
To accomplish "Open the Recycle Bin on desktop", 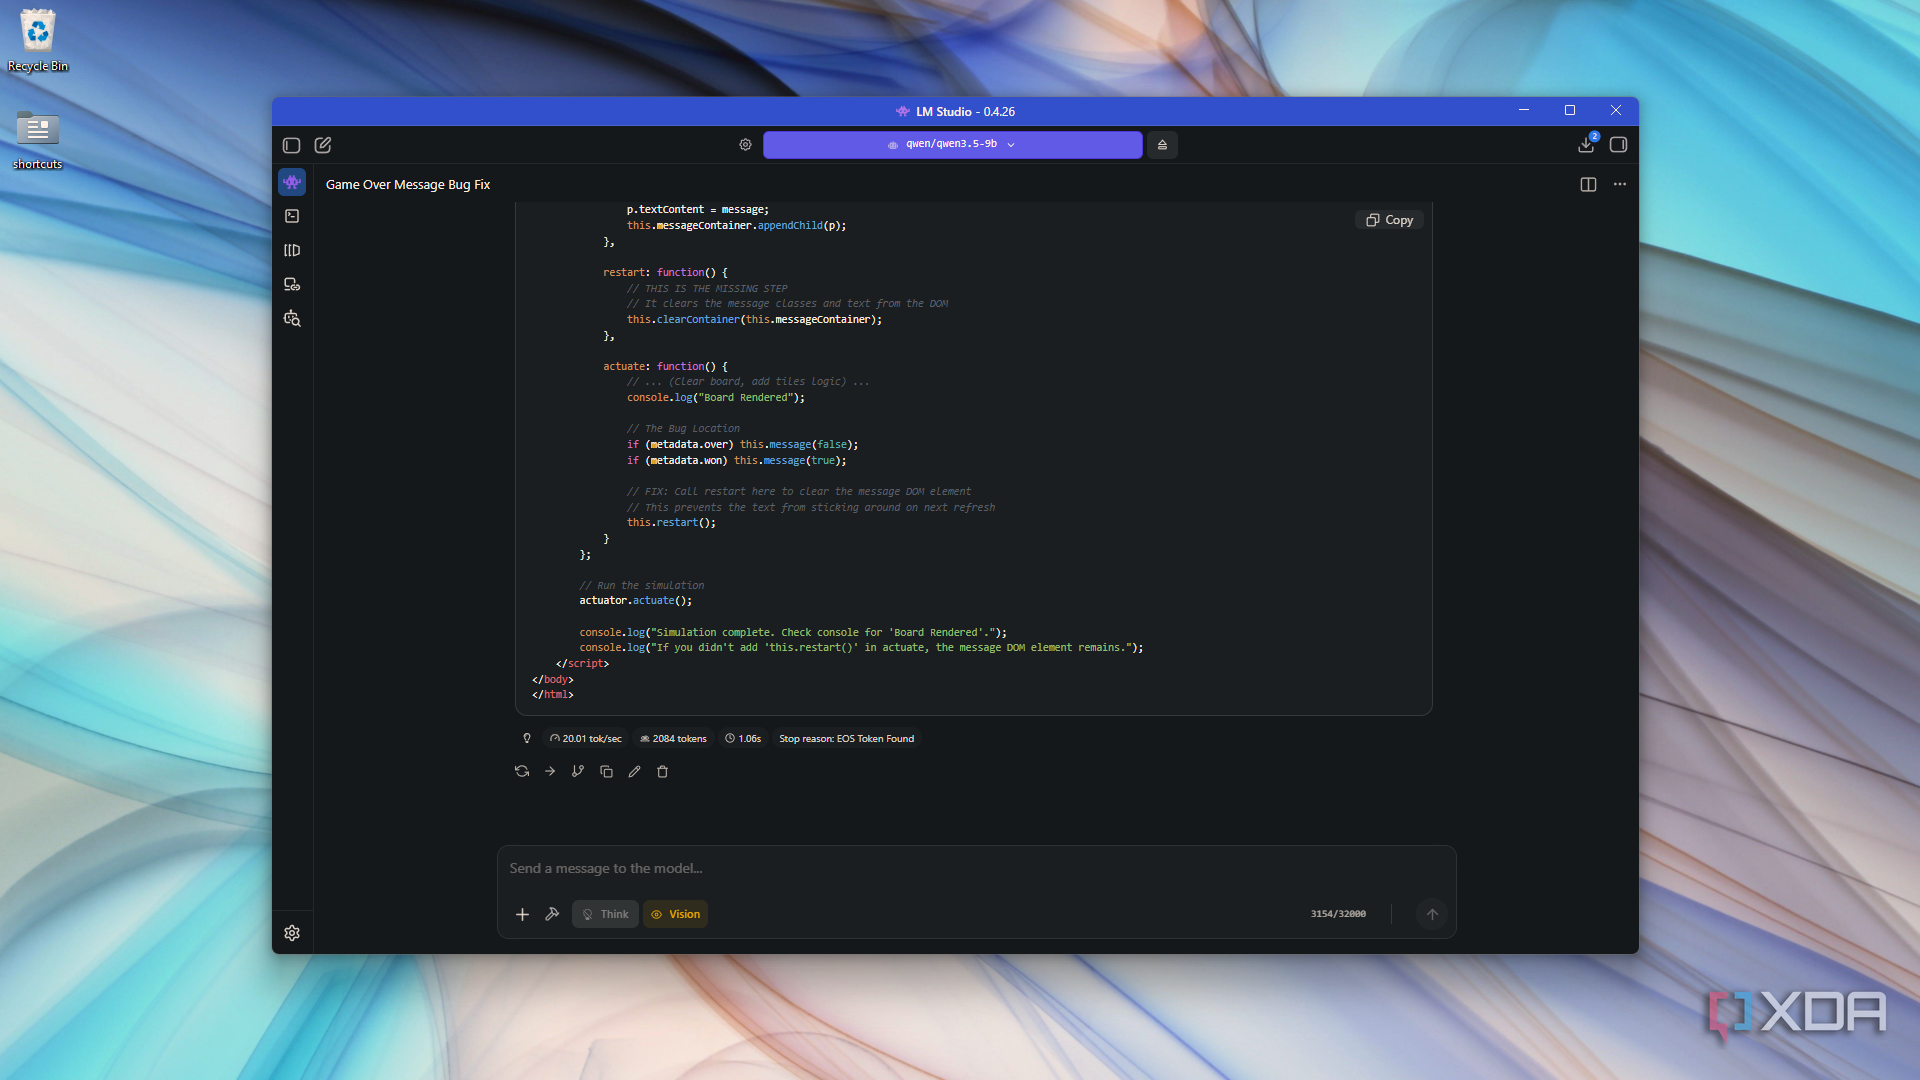I will (38, 41).
